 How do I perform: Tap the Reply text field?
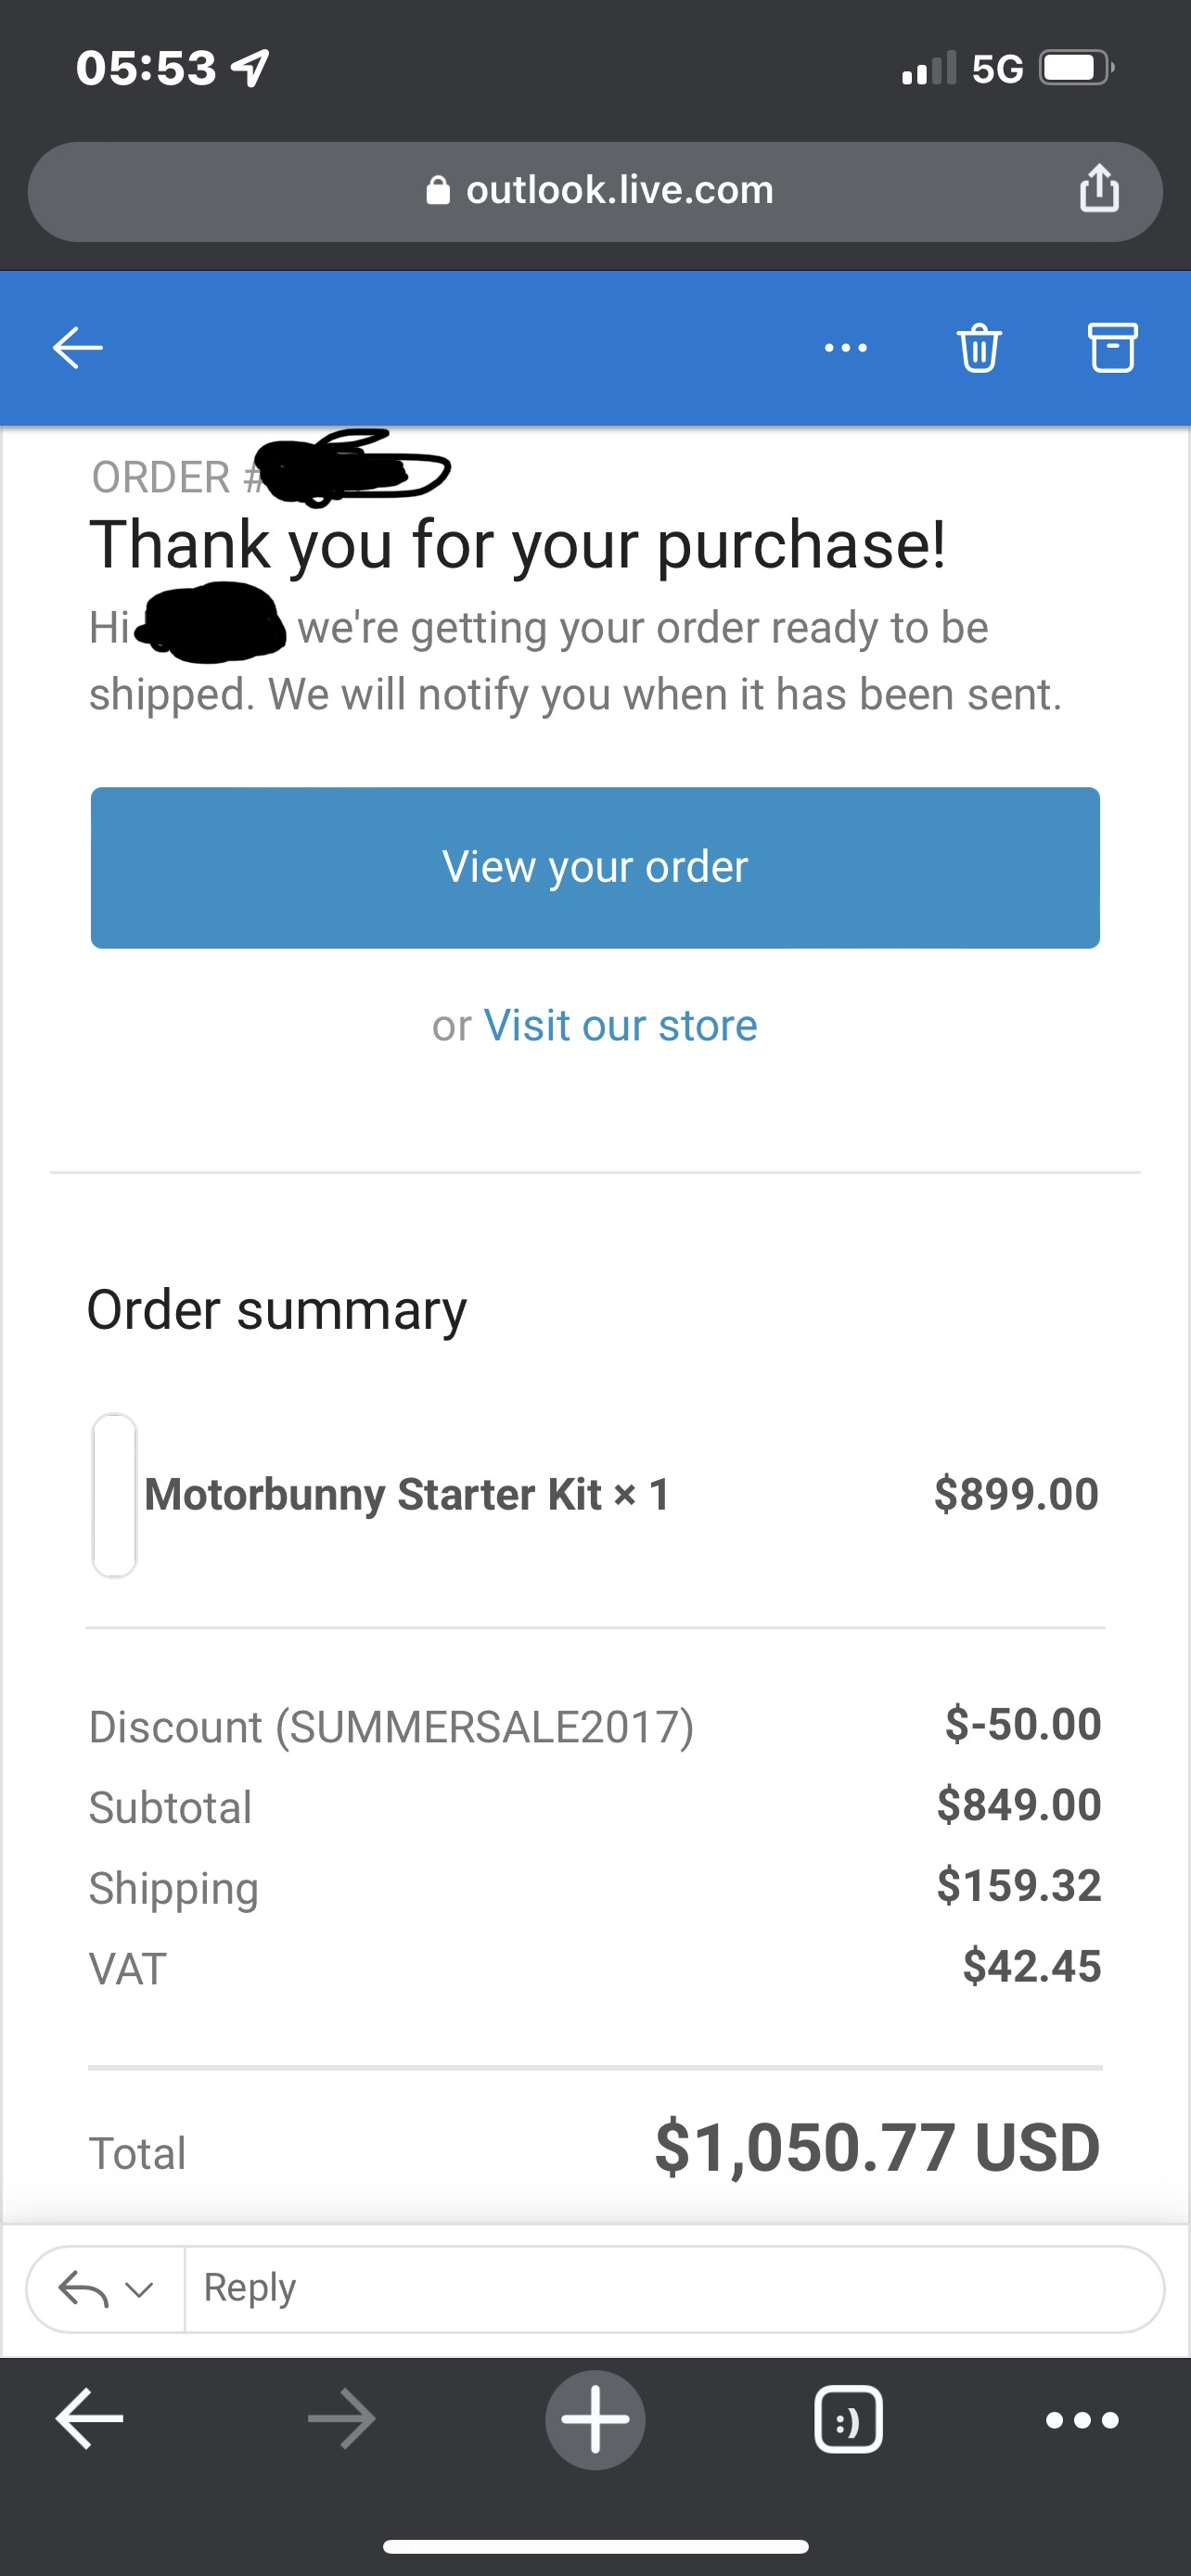pyautogui.click(x=670, y=2288)
